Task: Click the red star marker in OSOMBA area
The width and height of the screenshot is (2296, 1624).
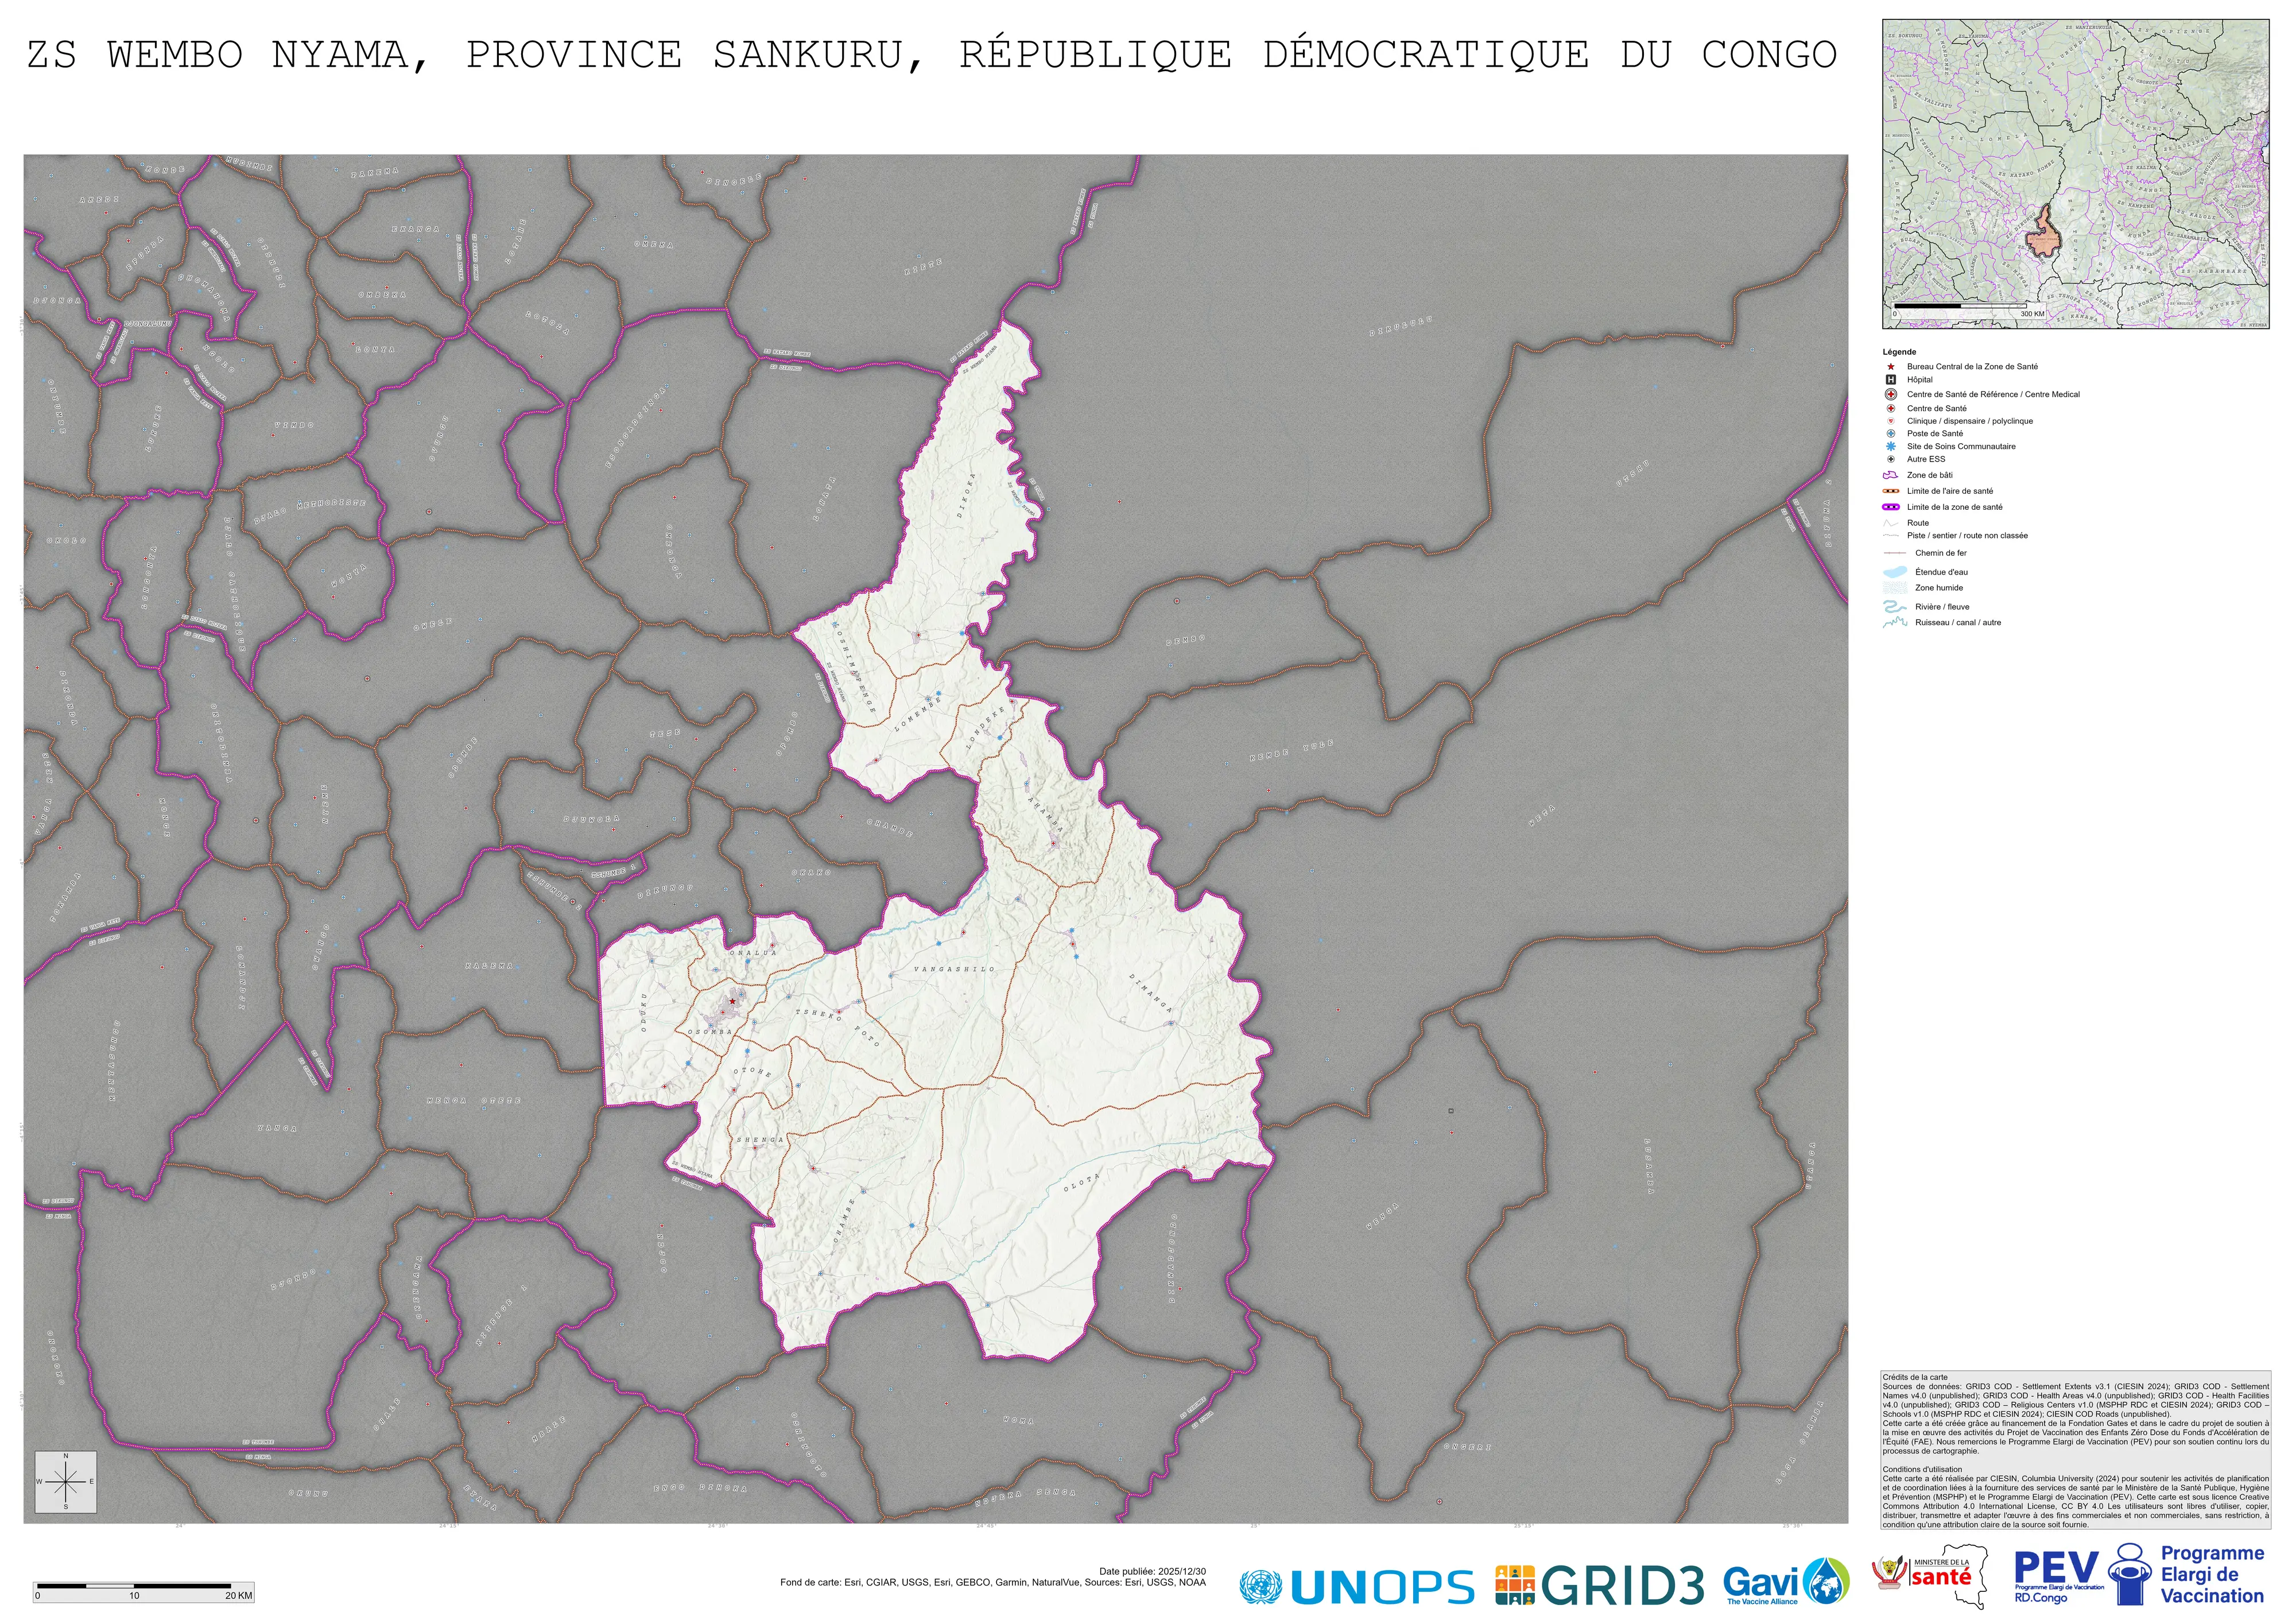Action: 732,1001
